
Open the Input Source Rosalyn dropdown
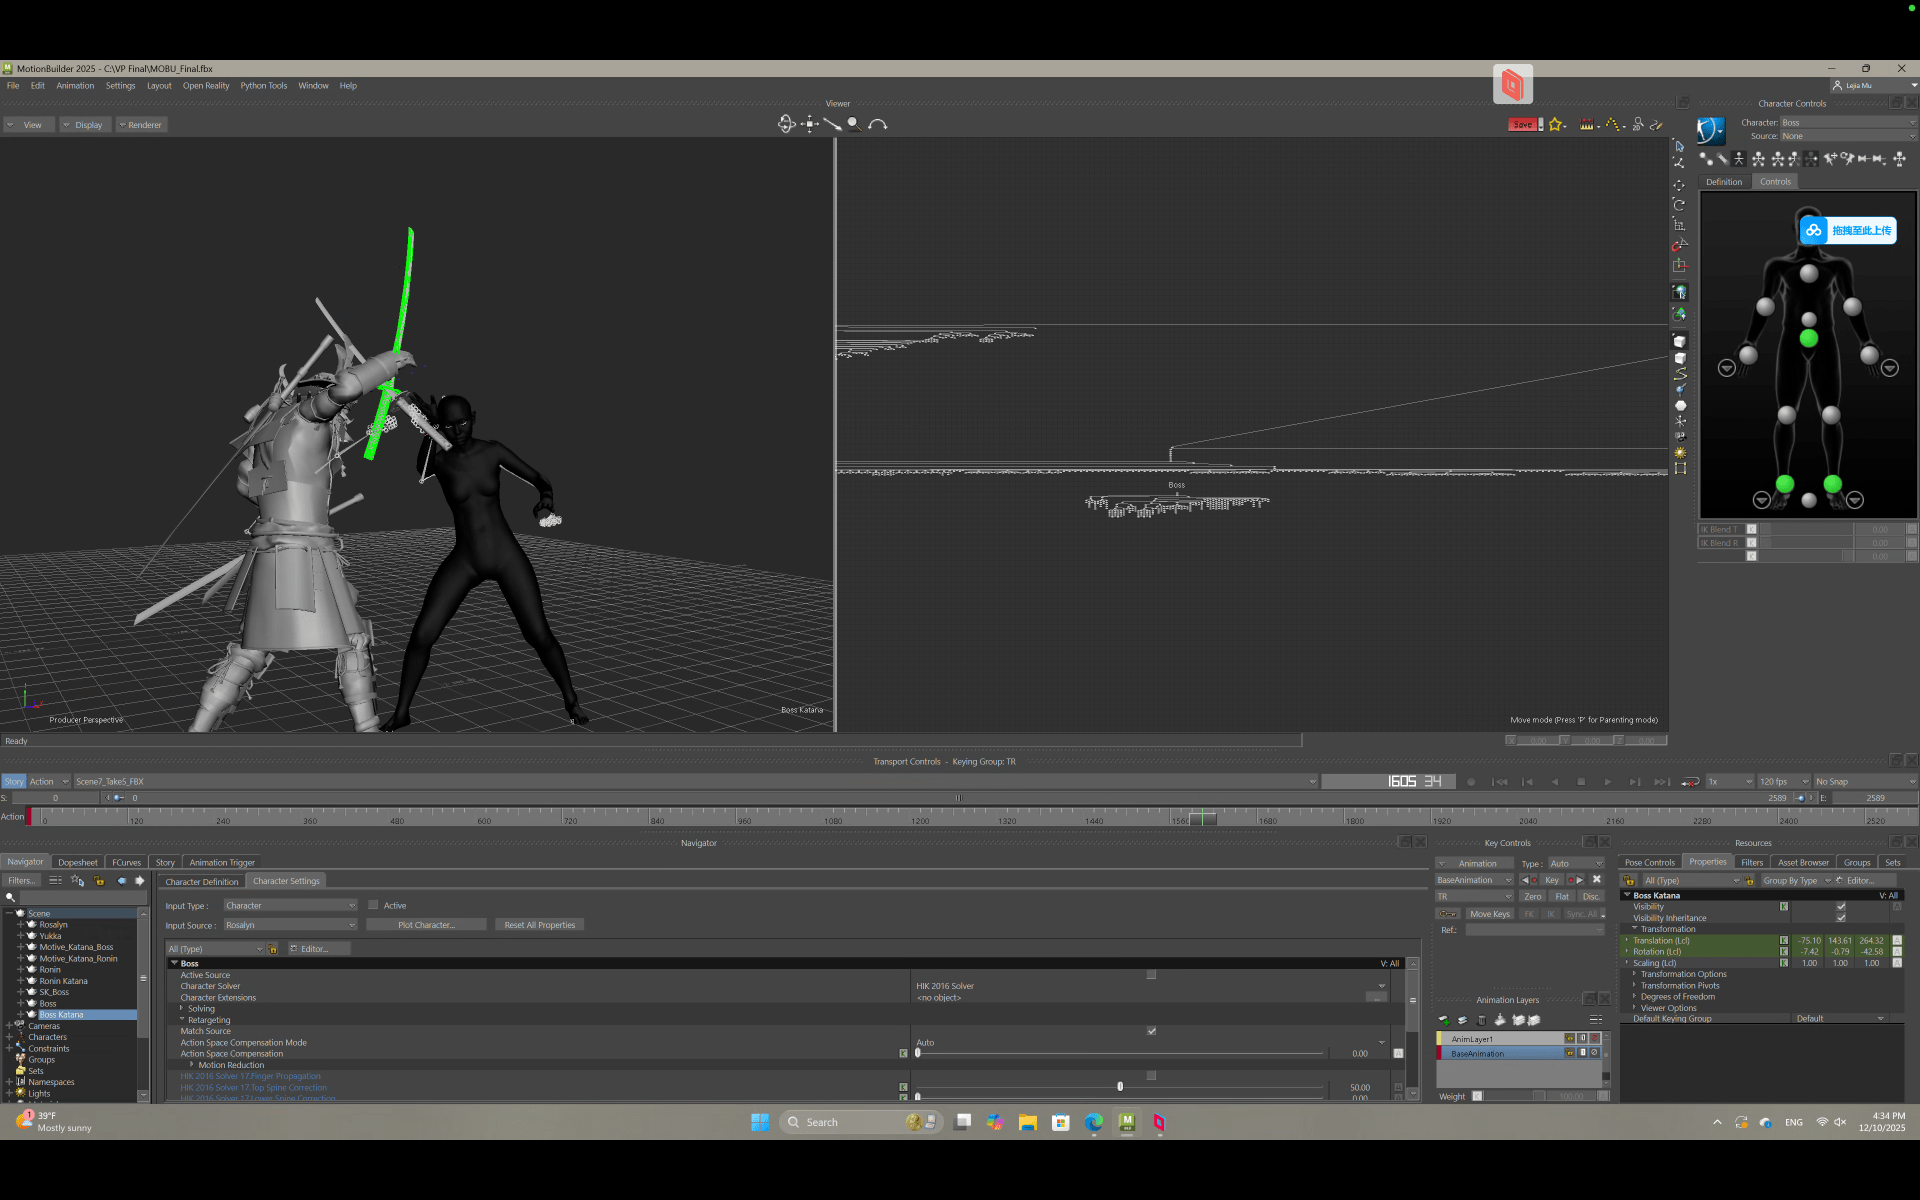point(290,925)
